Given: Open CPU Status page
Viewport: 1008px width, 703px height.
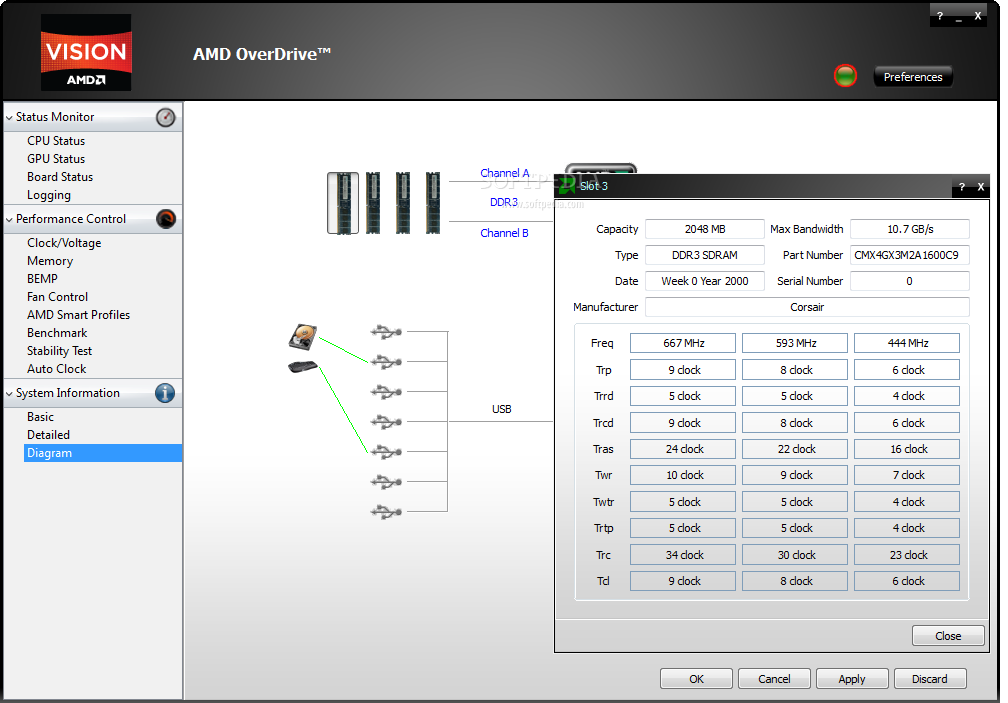Looking at the screenshot, I should (x=56, y=141).
